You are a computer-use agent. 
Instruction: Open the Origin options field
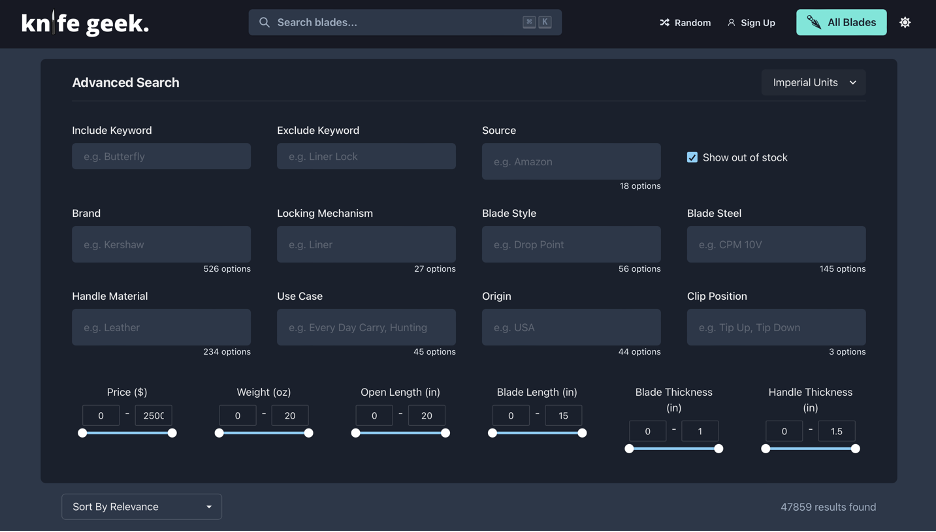(x=571, y=327)
